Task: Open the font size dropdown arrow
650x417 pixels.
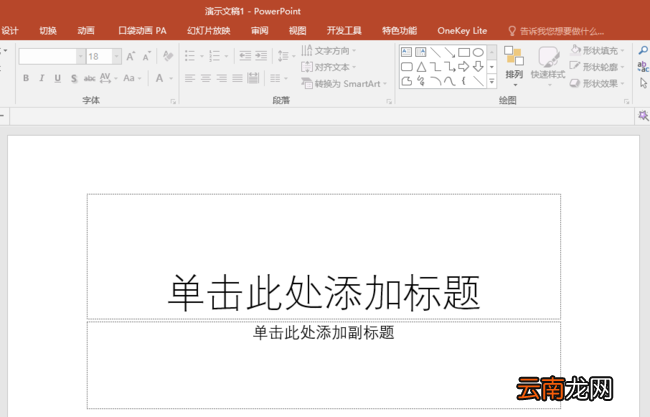Action: click(x=116, y=56)
